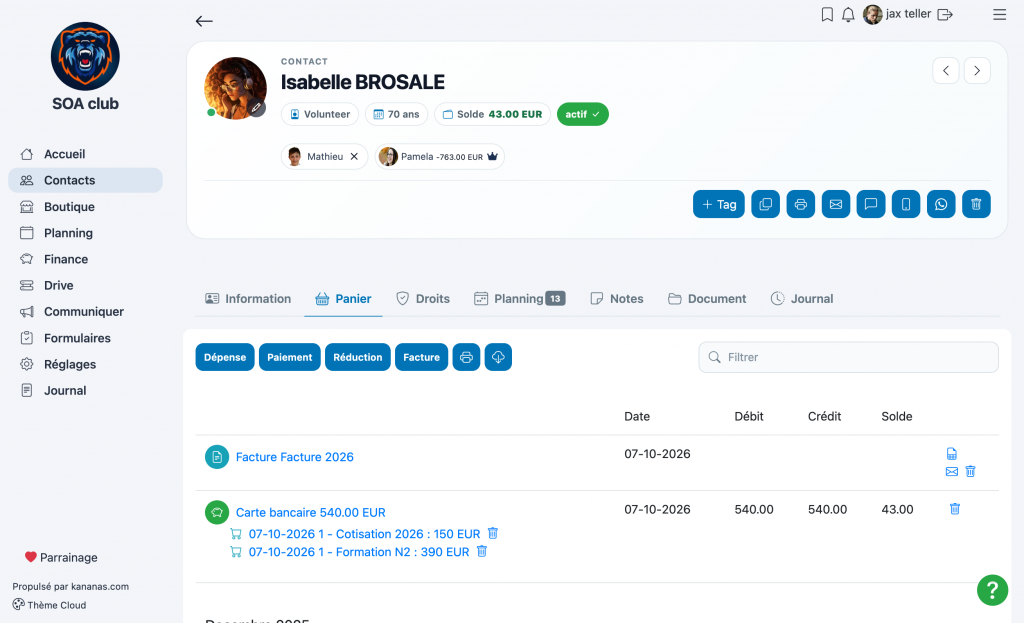Viewport: 1024px width, 623px height.
Task: Open the Formation N2 : 390 EUR link
Action: [x=359, y=552]
